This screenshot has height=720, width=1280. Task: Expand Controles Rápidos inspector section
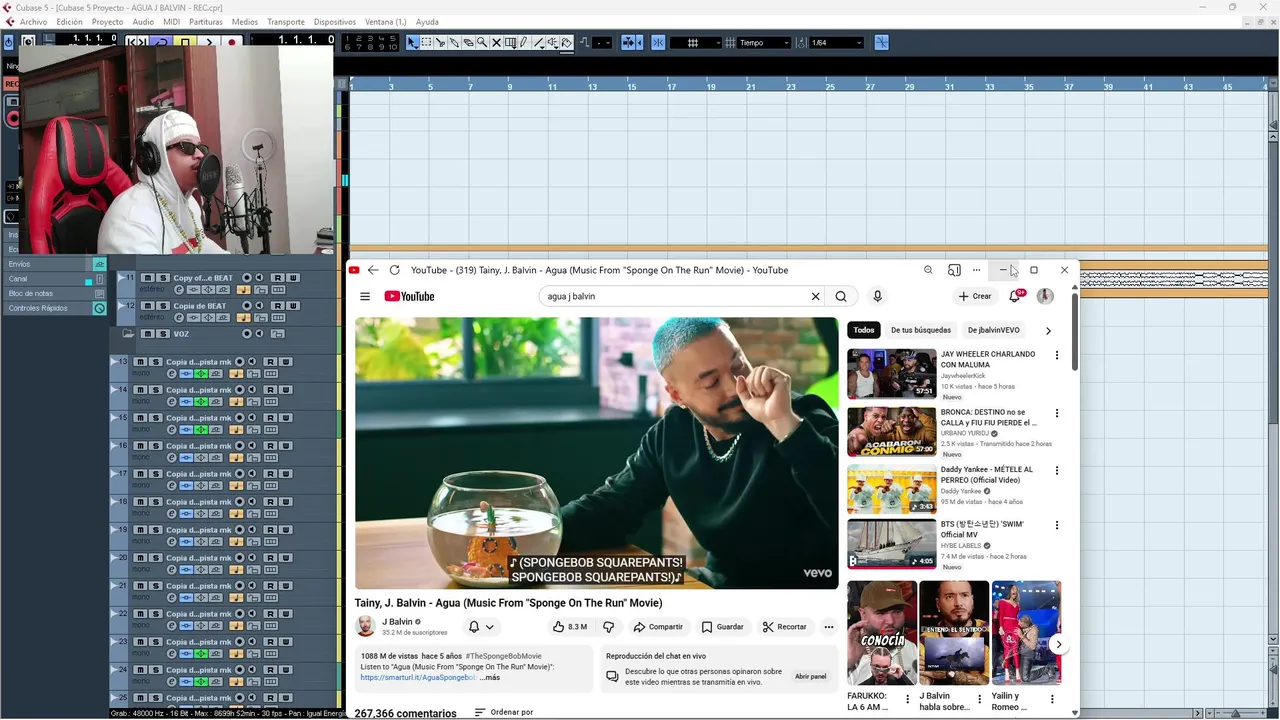click(x=56, y=308)
